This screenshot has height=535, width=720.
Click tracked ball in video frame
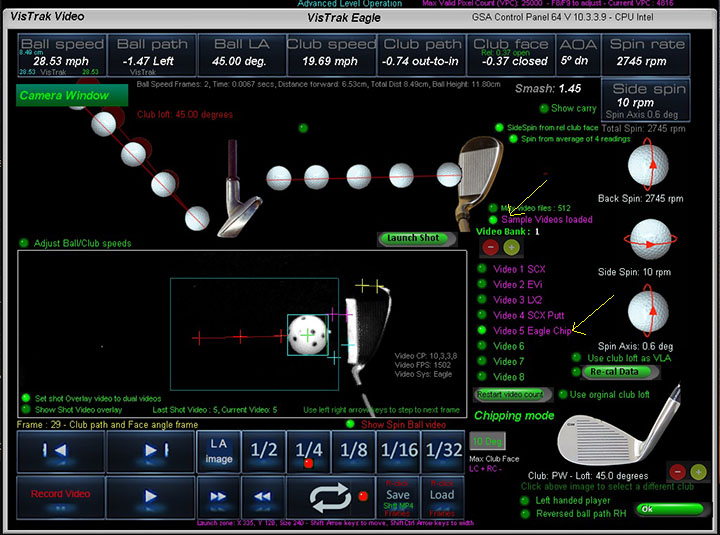[x=308, y=335]
